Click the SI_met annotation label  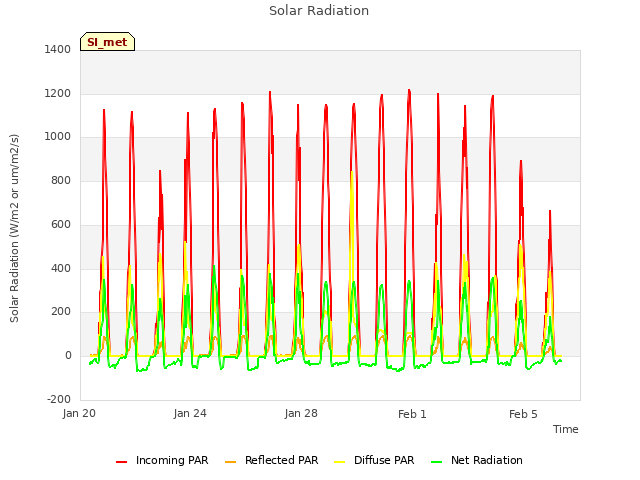point(107,42)
